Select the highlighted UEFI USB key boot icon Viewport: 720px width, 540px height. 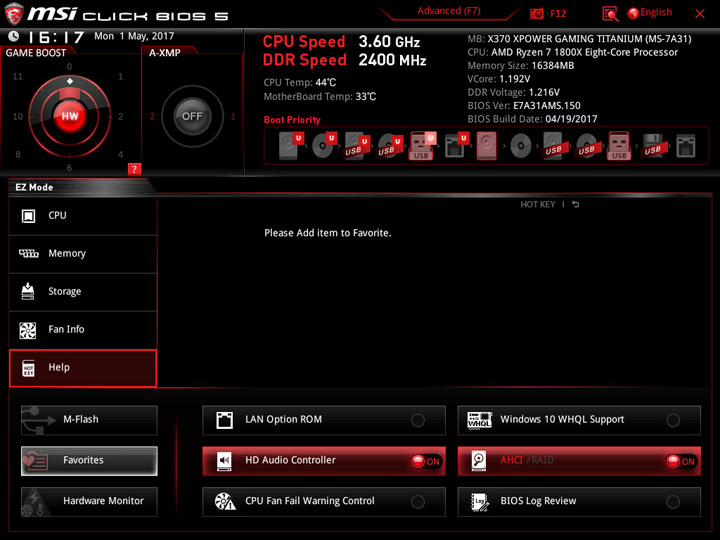422,146
